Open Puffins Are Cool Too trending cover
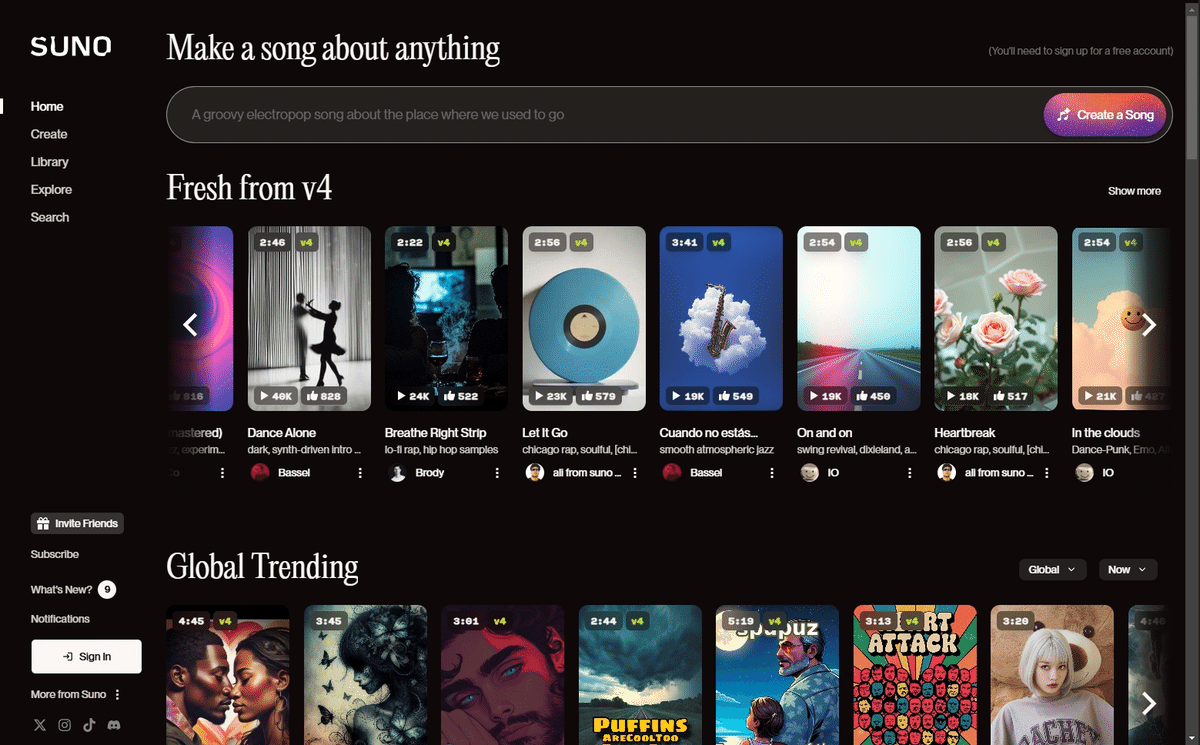This screenshot has width=1200, height=745. pos(640,675)
